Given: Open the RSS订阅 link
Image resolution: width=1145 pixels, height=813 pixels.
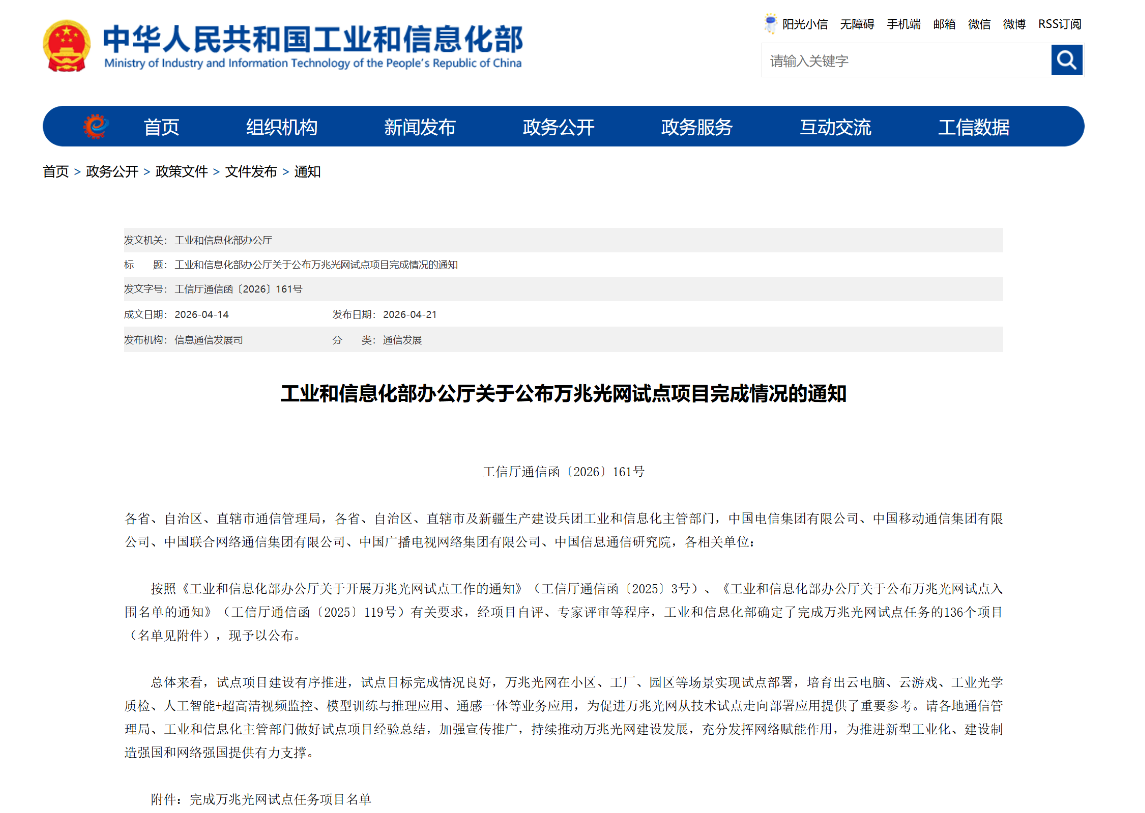Looking at the screenshot, I should [x=1060, y=24].
